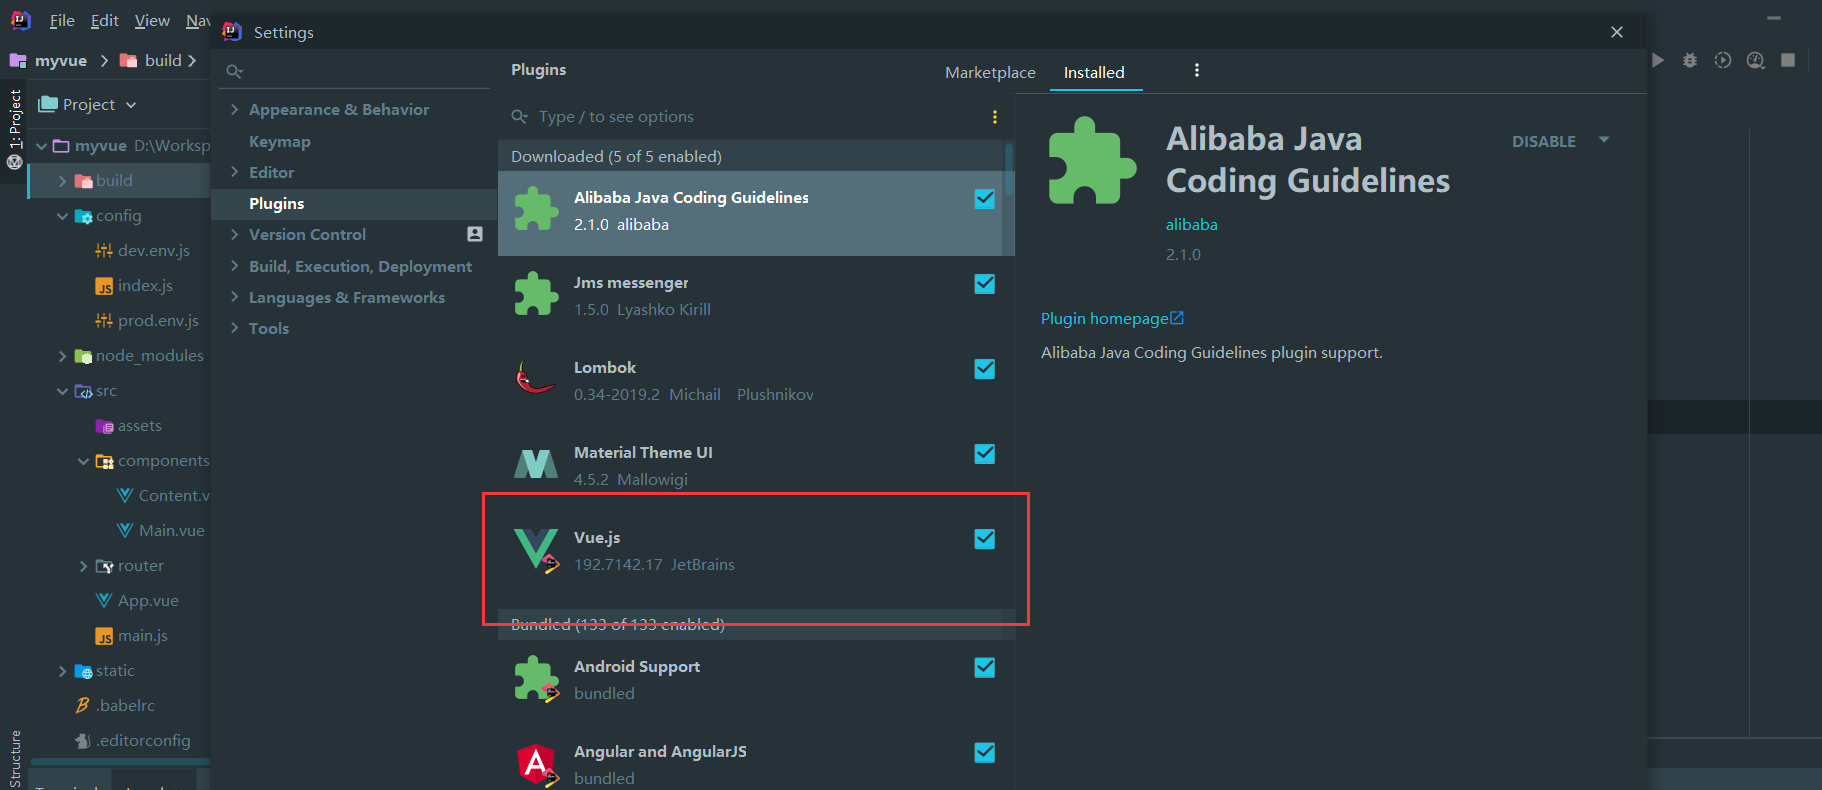
Task: Open the Edit menu
Action: click(104, 20)
